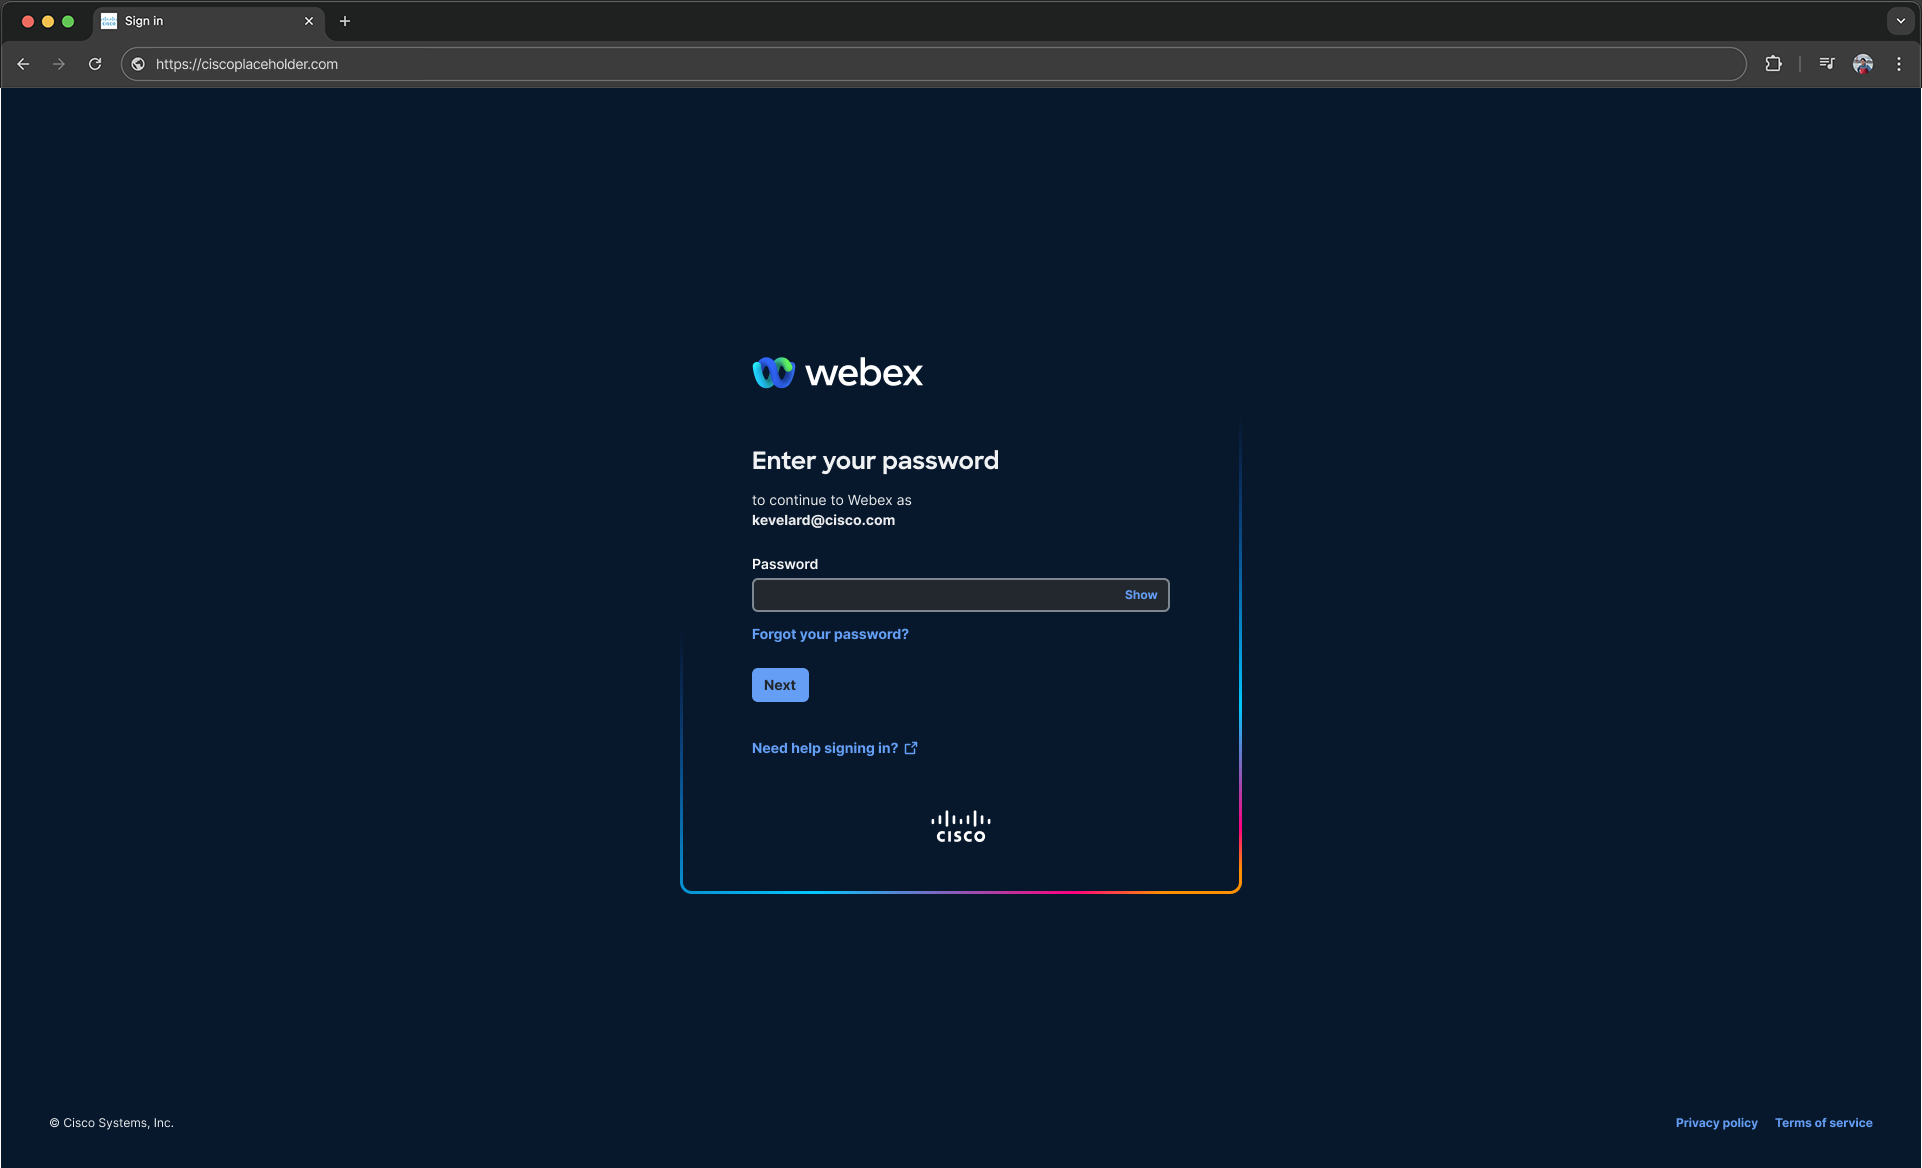Viewport: 1922px width, 1168px height.
Task: Click the address bar URL
Action: click(247, 64)
